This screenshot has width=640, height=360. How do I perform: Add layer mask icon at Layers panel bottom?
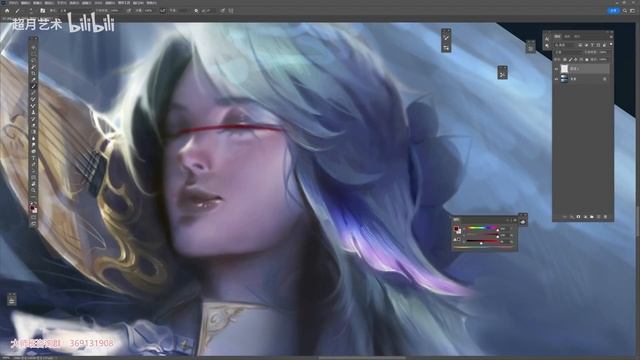tap(578, 217)
